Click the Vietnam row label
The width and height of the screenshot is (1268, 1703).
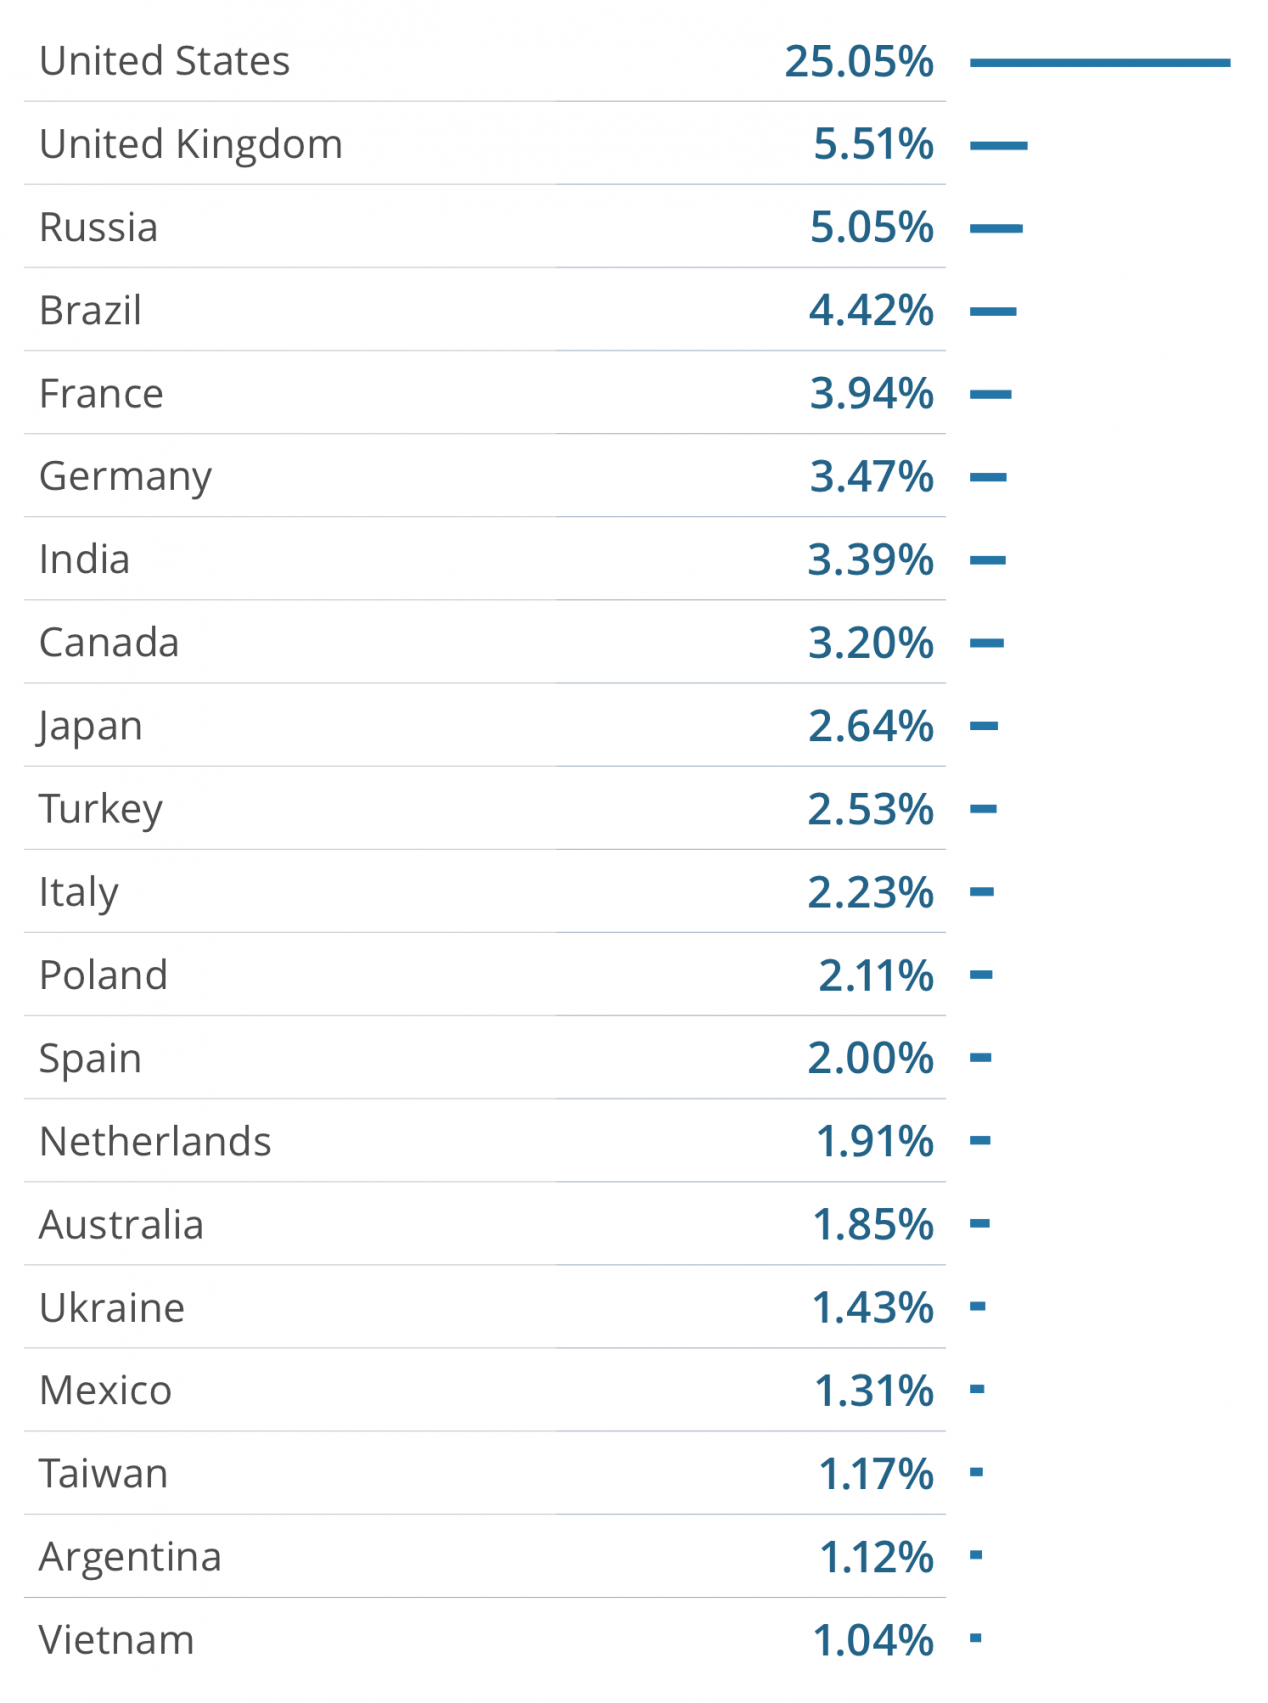[x=116, y=1640]
